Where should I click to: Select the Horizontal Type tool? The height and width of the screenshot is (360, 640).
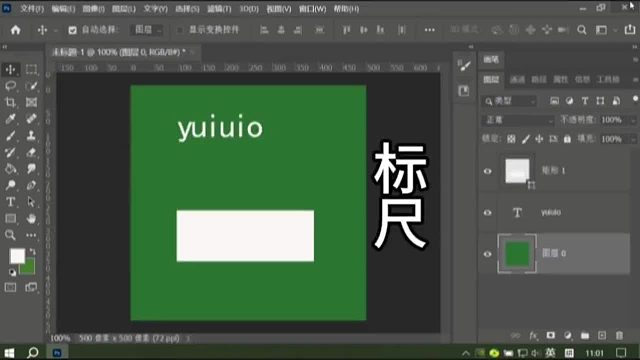[11, 202]
